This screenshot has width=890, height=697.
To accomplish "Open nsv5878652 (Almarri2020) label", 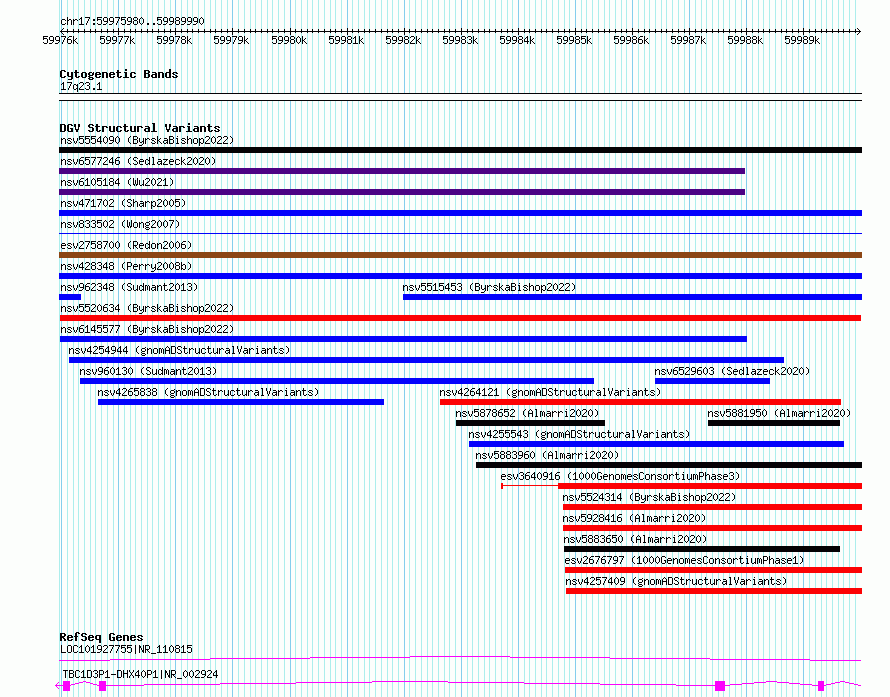I will point(527,413).
